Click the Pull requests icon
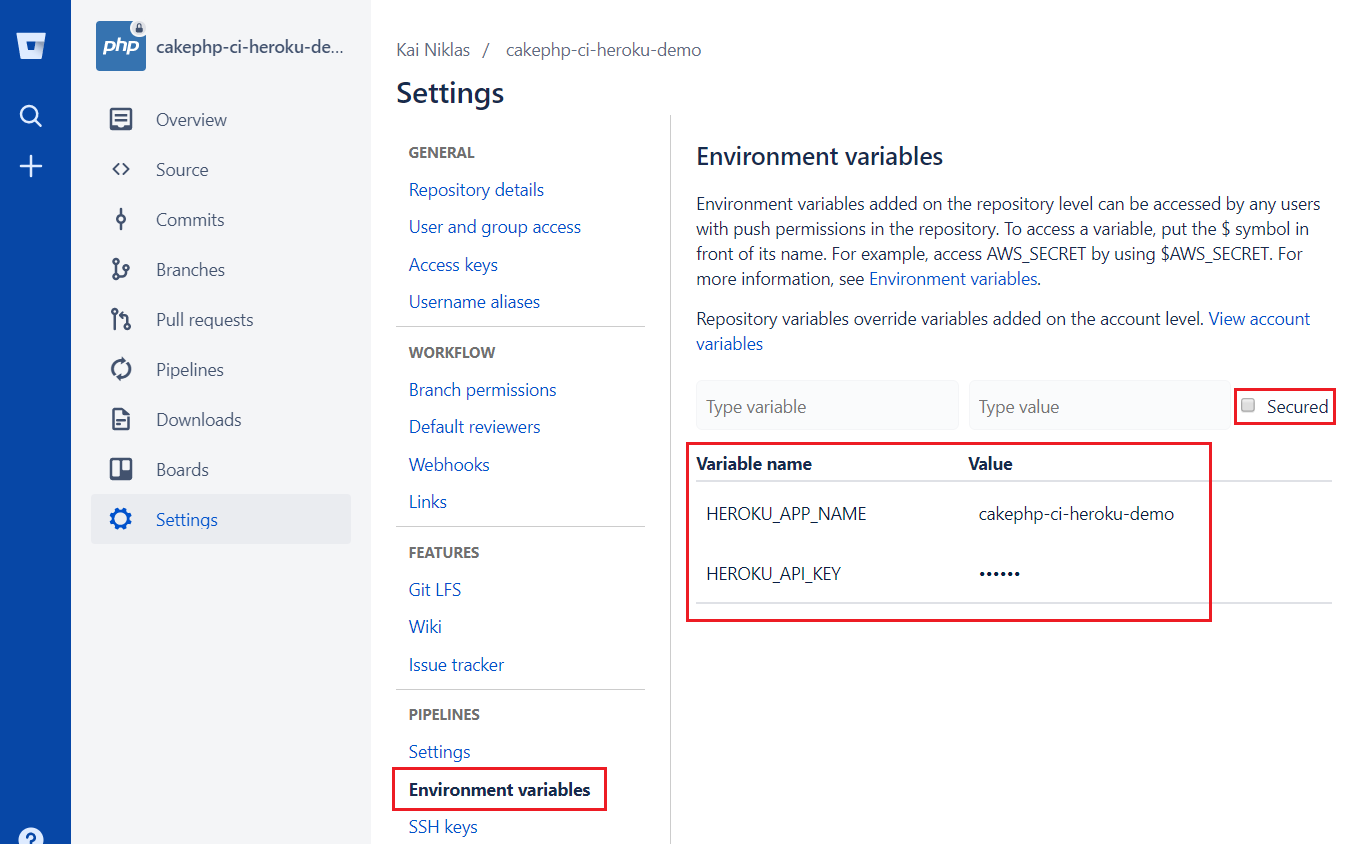 click(x=121, y=320)
